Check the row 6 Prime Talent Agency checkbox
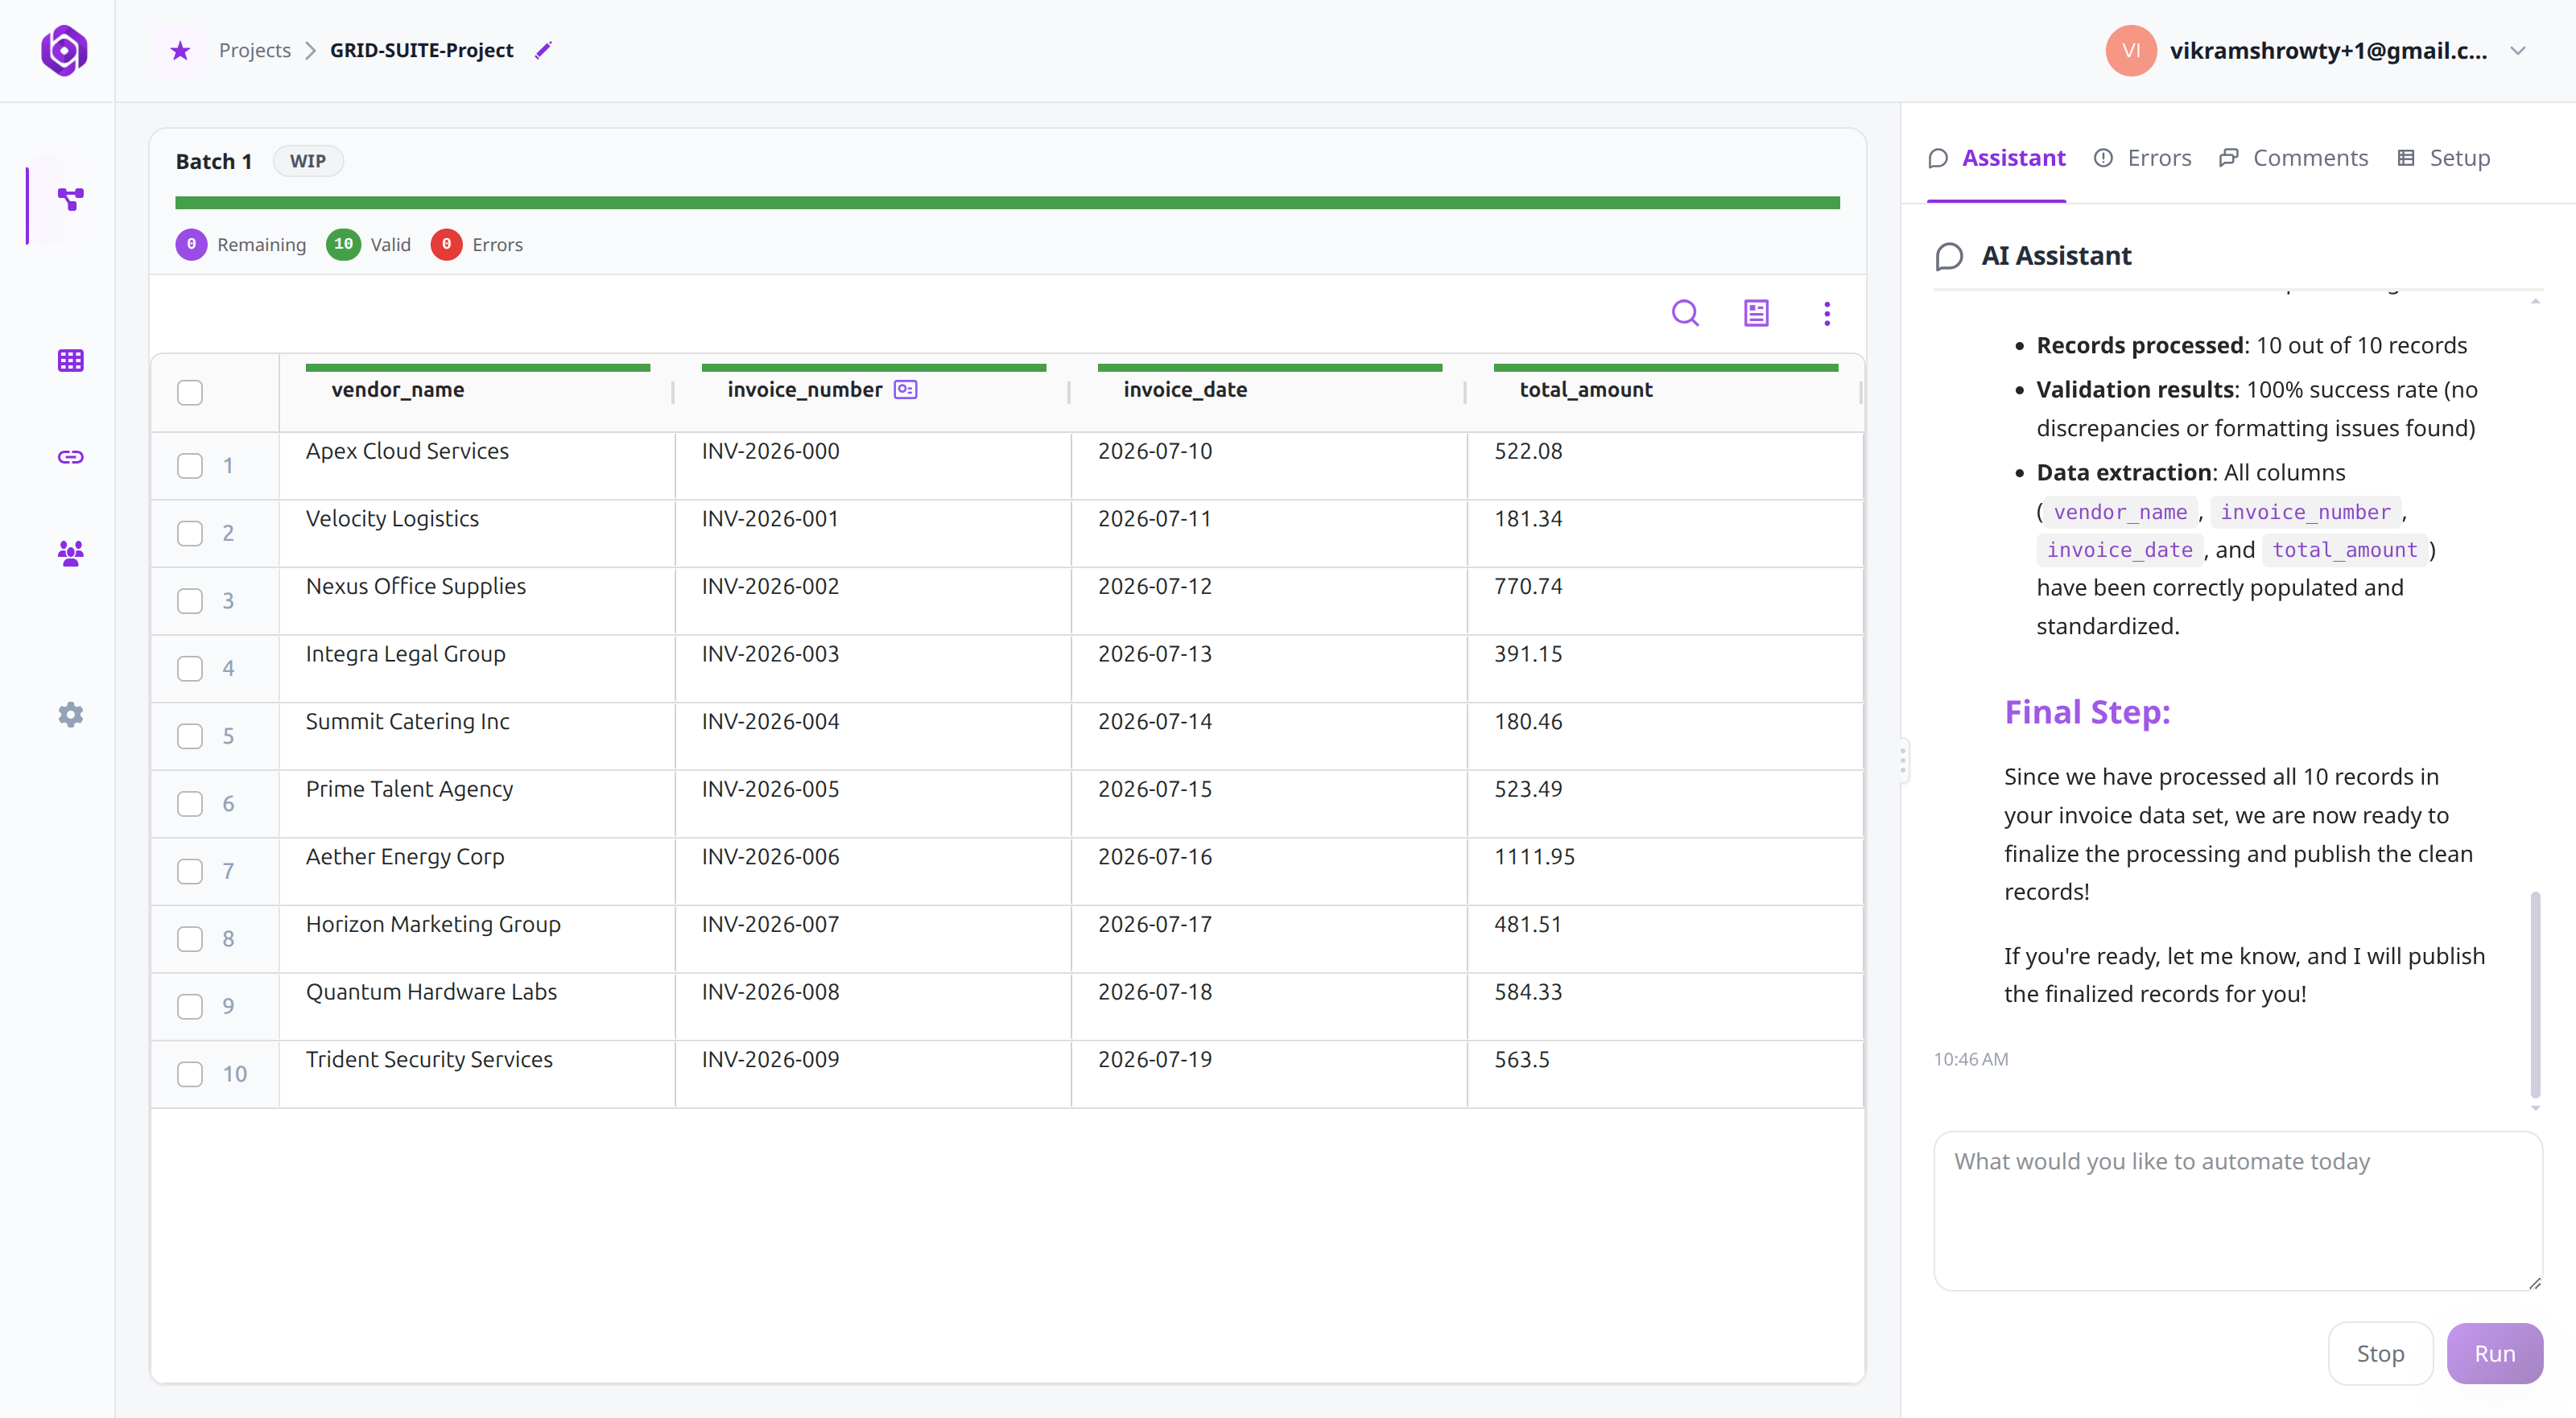The width and height of the screenshot is (2576, 1418). point(190,803)
